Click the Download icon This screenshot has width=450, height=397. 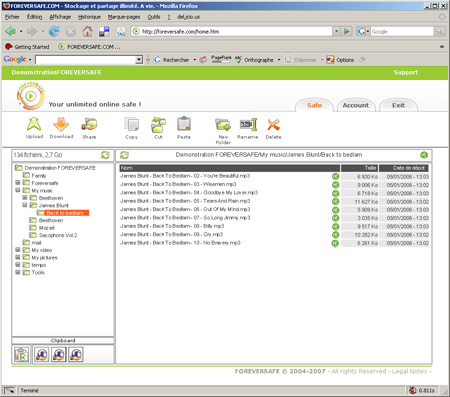click(x=61, y=124)
